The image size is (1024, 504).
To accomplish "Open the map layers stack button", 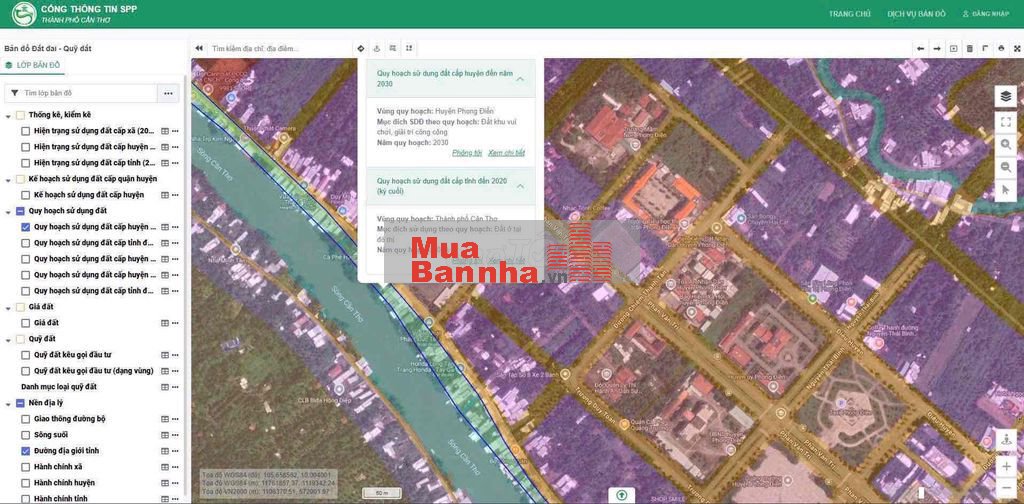I will point(1005,96).
